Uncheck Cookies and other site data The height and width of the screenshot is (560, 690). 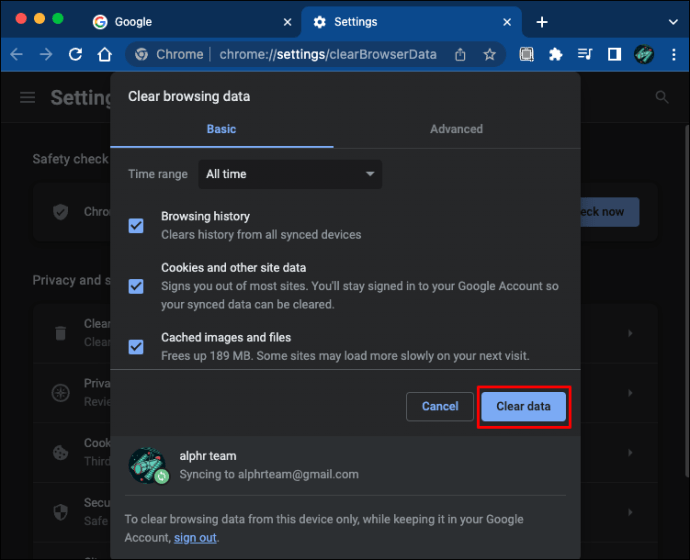(136, 286)
